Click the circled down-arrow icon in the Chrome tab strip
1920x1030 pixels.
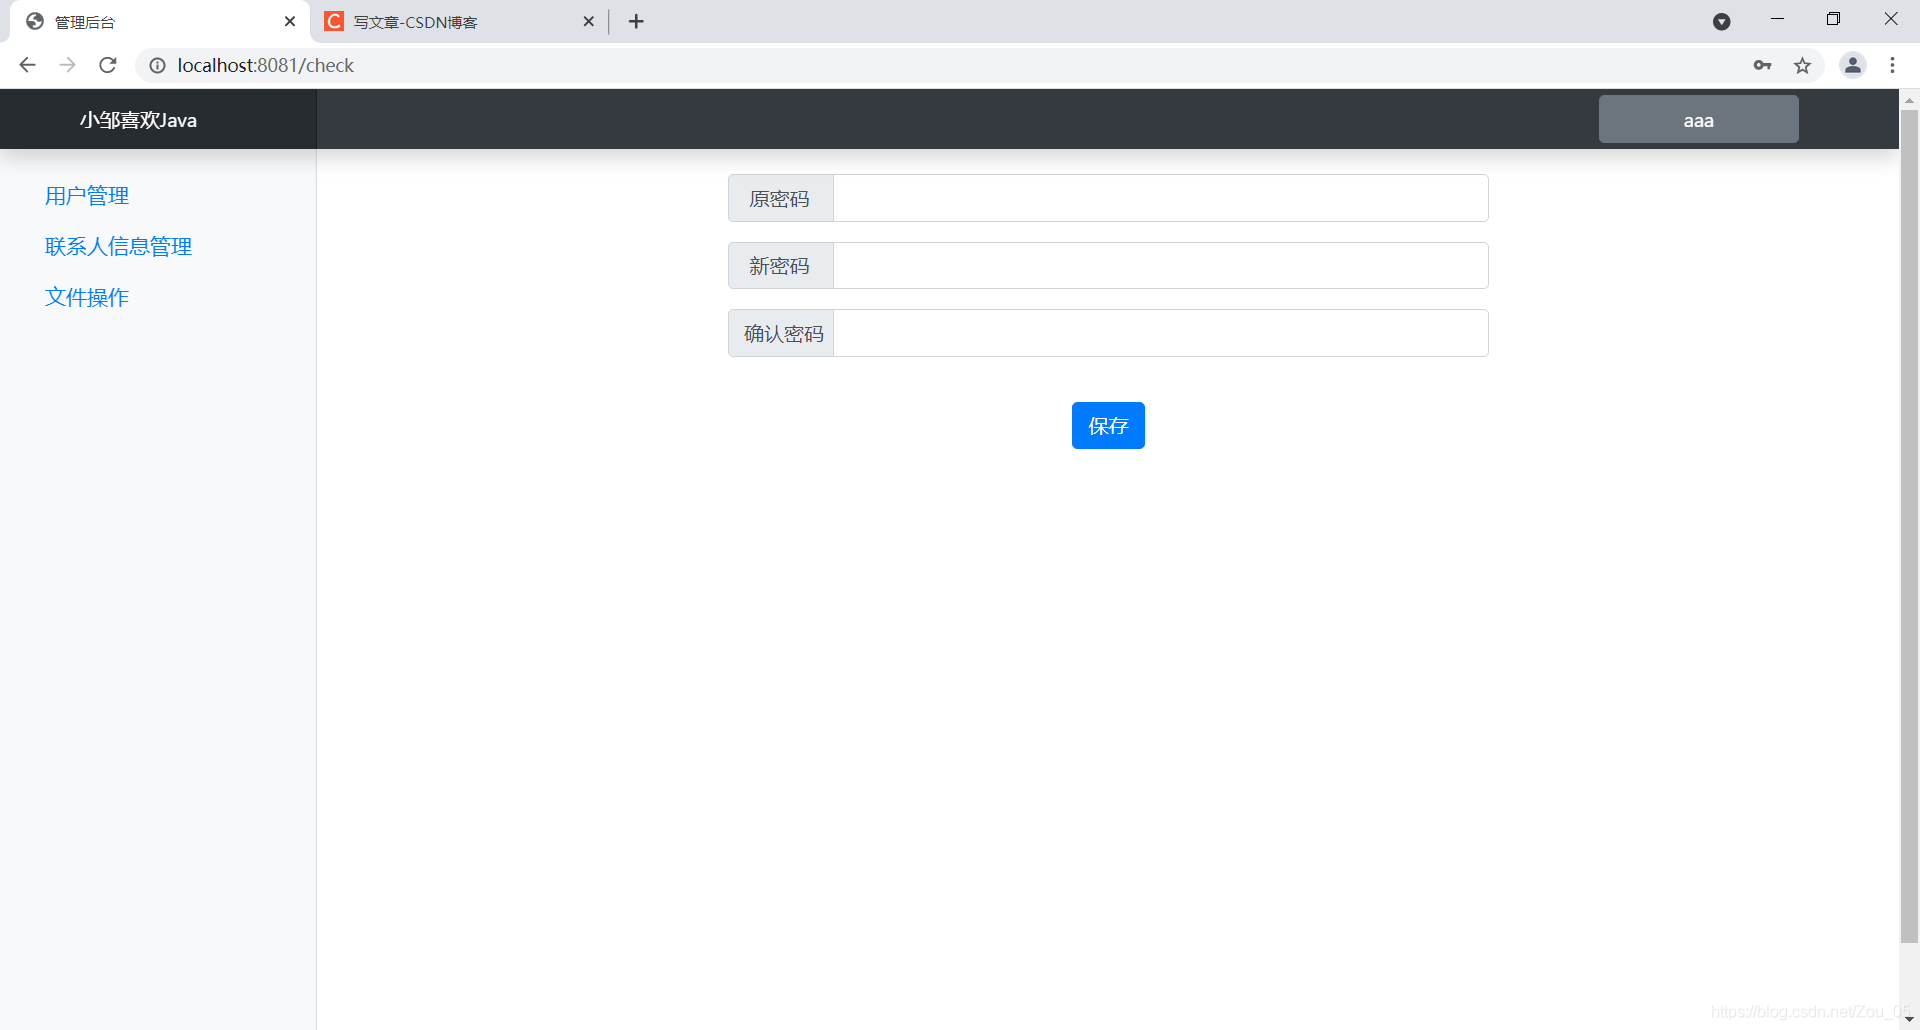click(1721, 21)
